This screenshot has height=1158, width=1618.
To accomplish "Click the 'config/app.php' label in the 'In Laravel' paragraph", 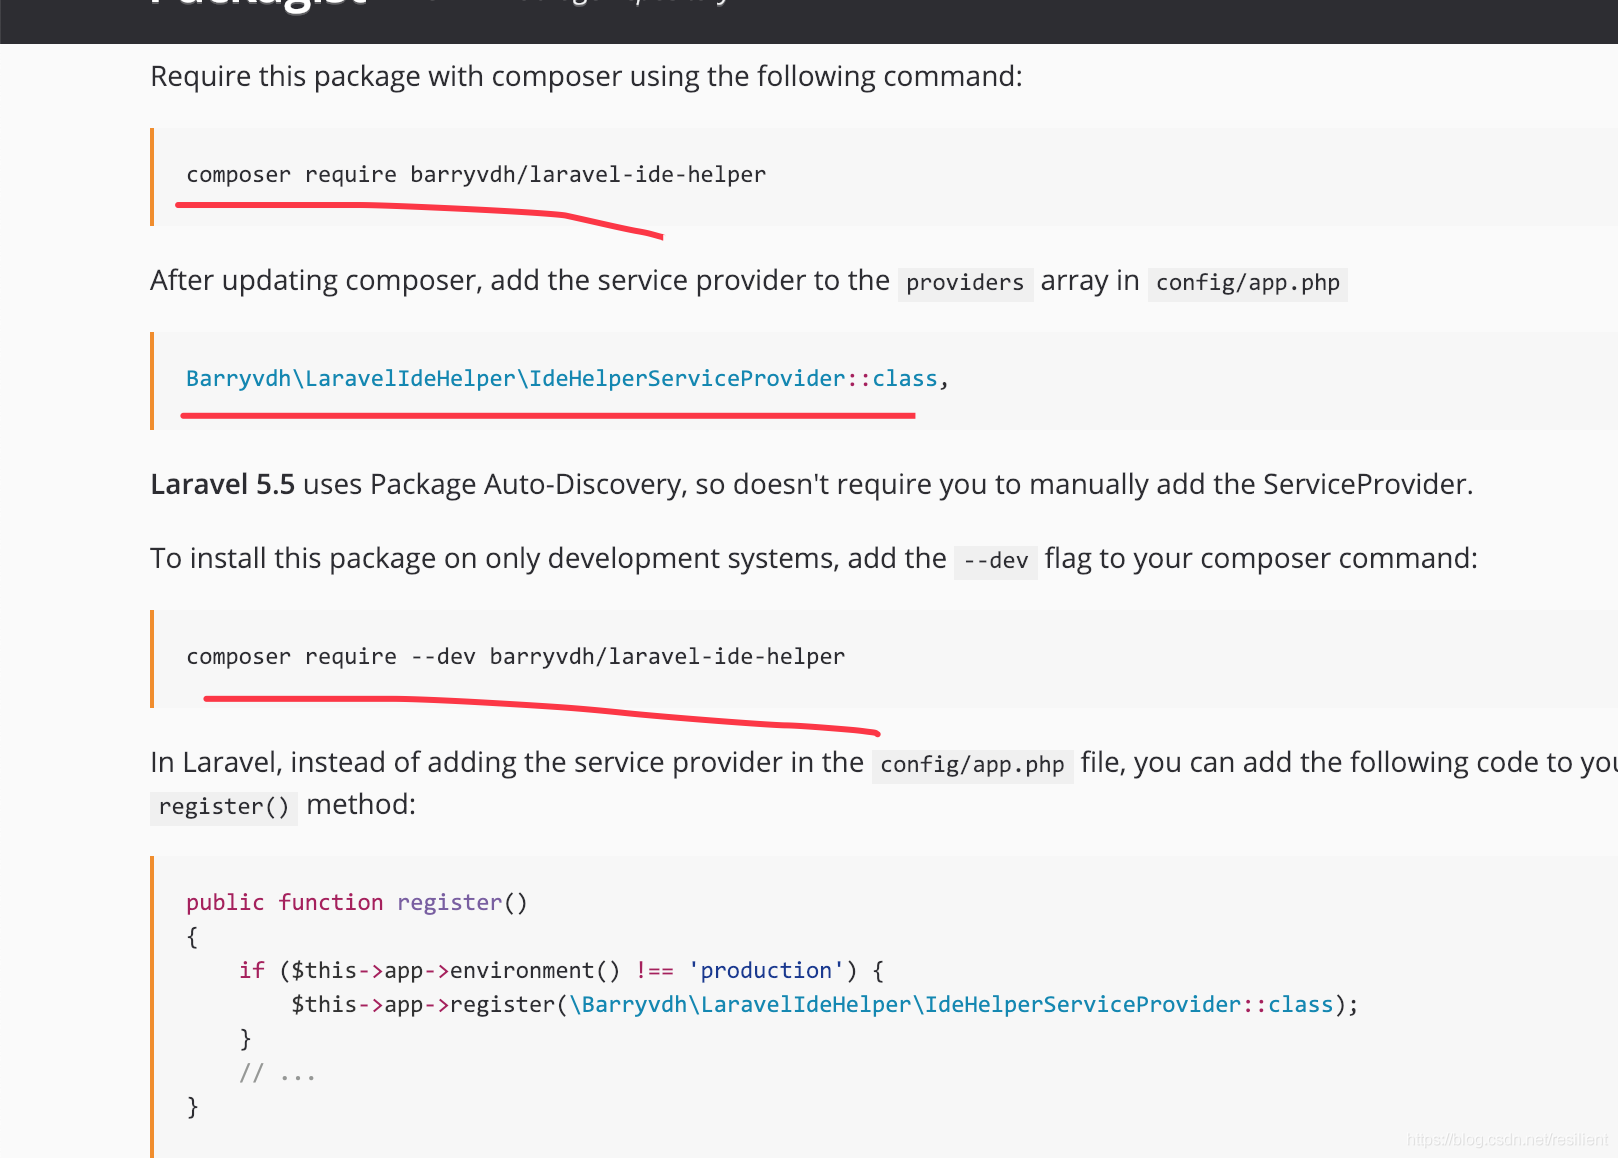I will coord(972,765).
